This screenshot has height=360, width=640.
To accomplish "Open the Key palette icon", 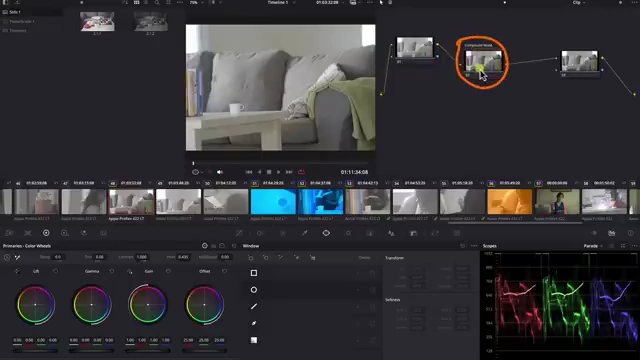I will (413, 233).
